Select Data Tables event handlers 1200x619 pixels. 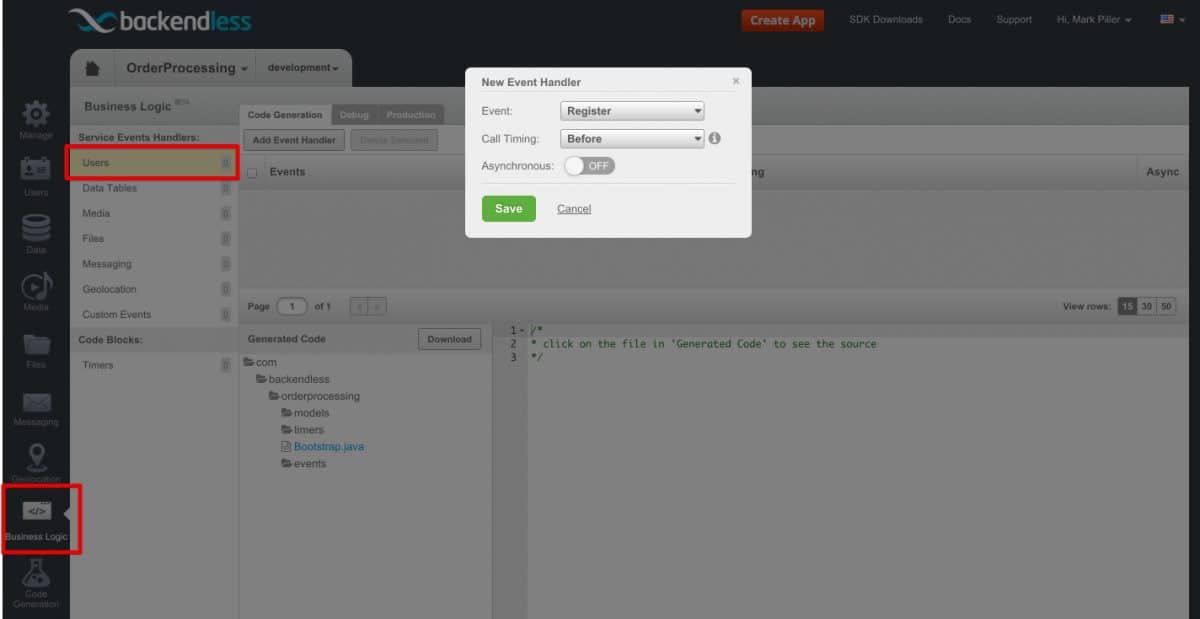[152, 188]
